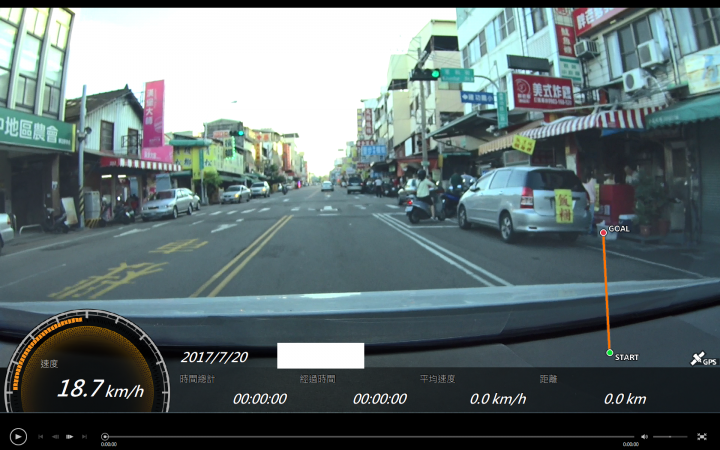Viewport: 720px width, 450px height.
Task: Click the 經過時間 value 00:00:00
Action: (x=380, y=399)
